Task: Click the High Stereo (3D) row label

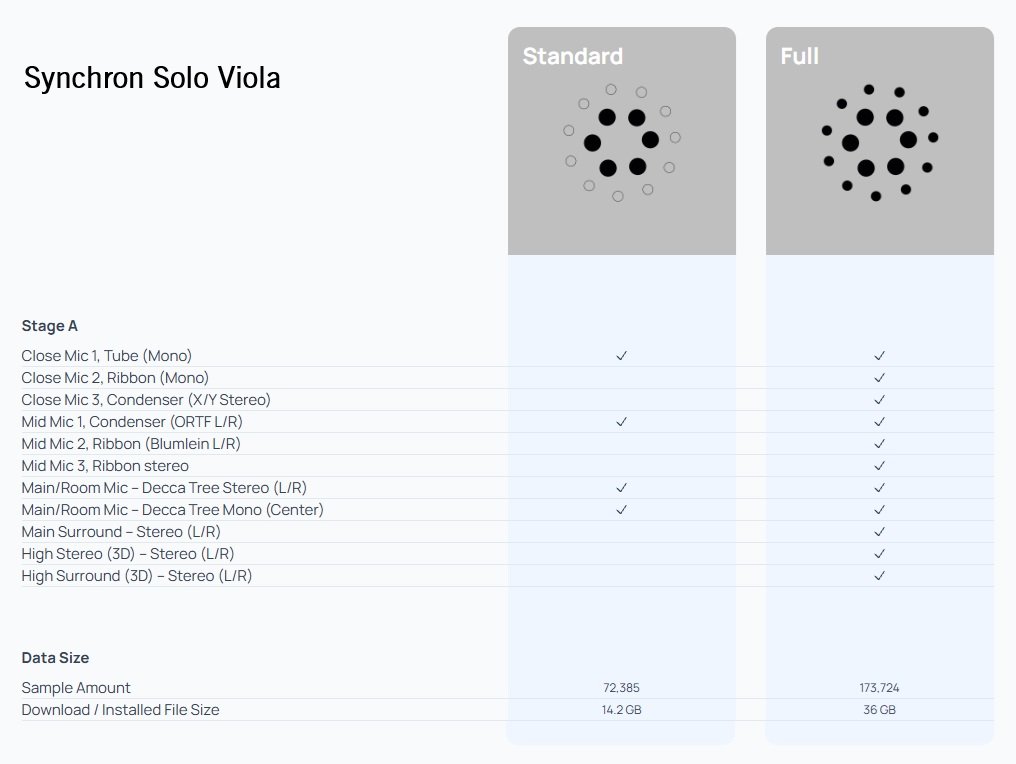Action: pos(128,554)
